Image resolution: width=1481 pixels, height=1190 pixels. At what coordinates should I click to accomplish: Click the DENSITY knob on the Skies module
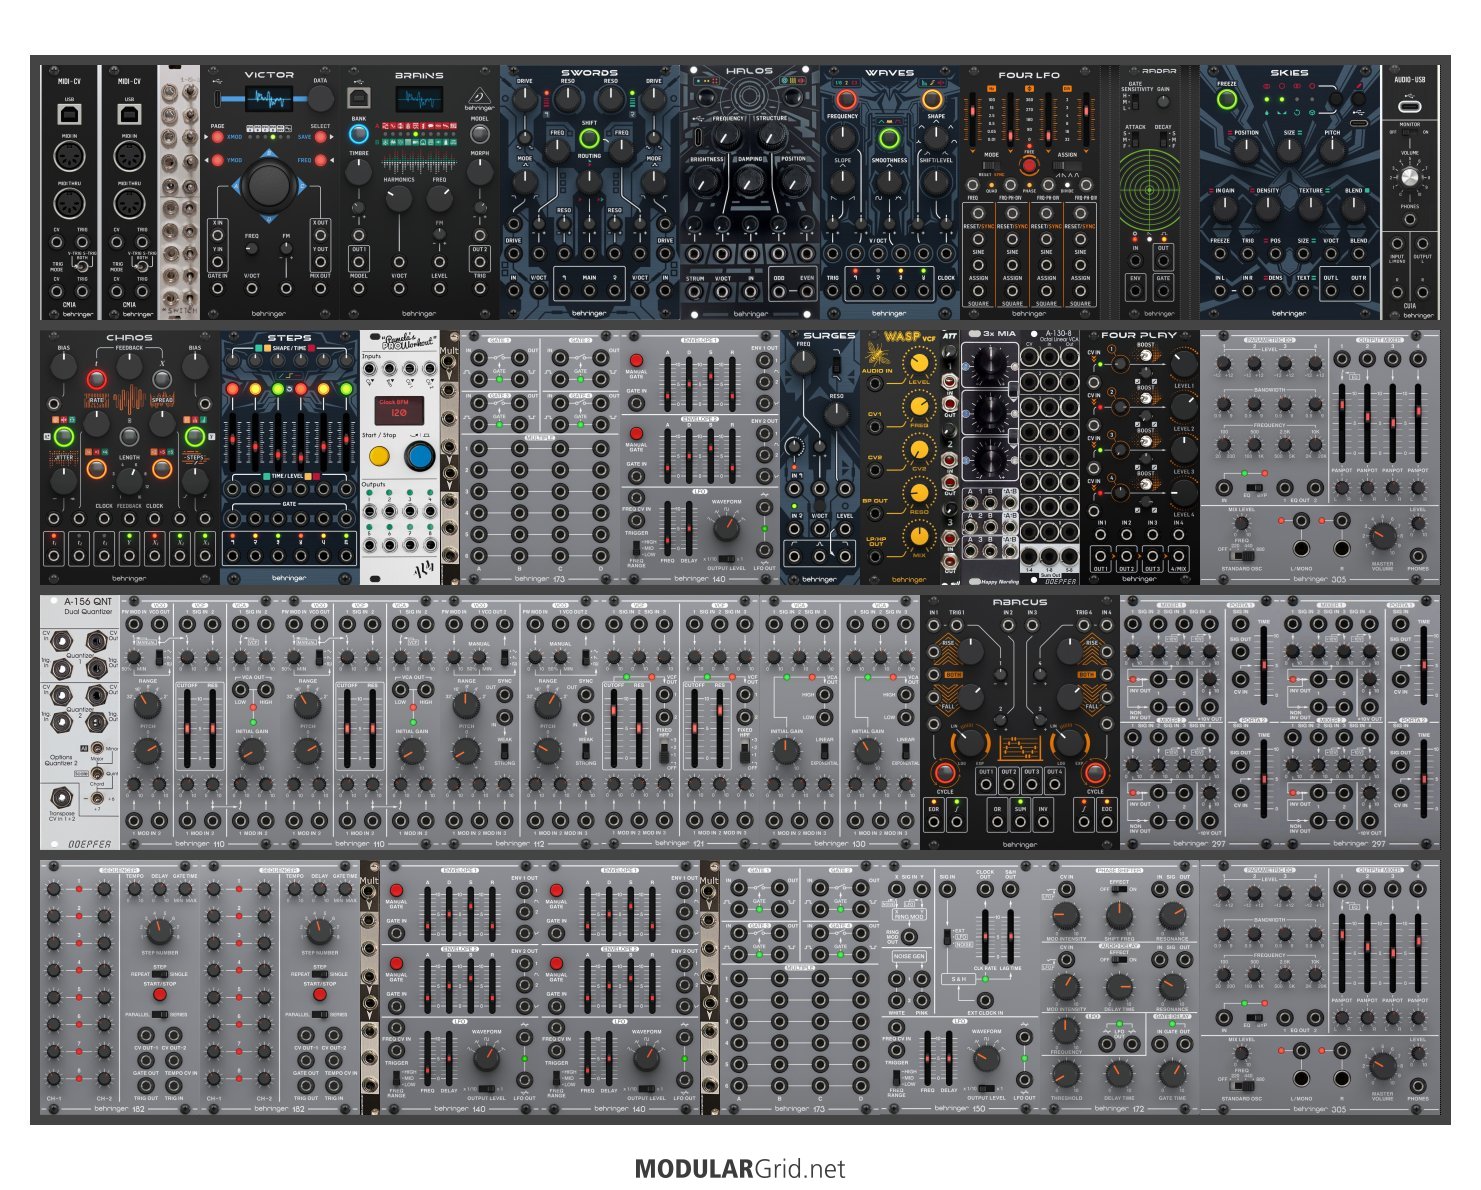coord(1268,207)
